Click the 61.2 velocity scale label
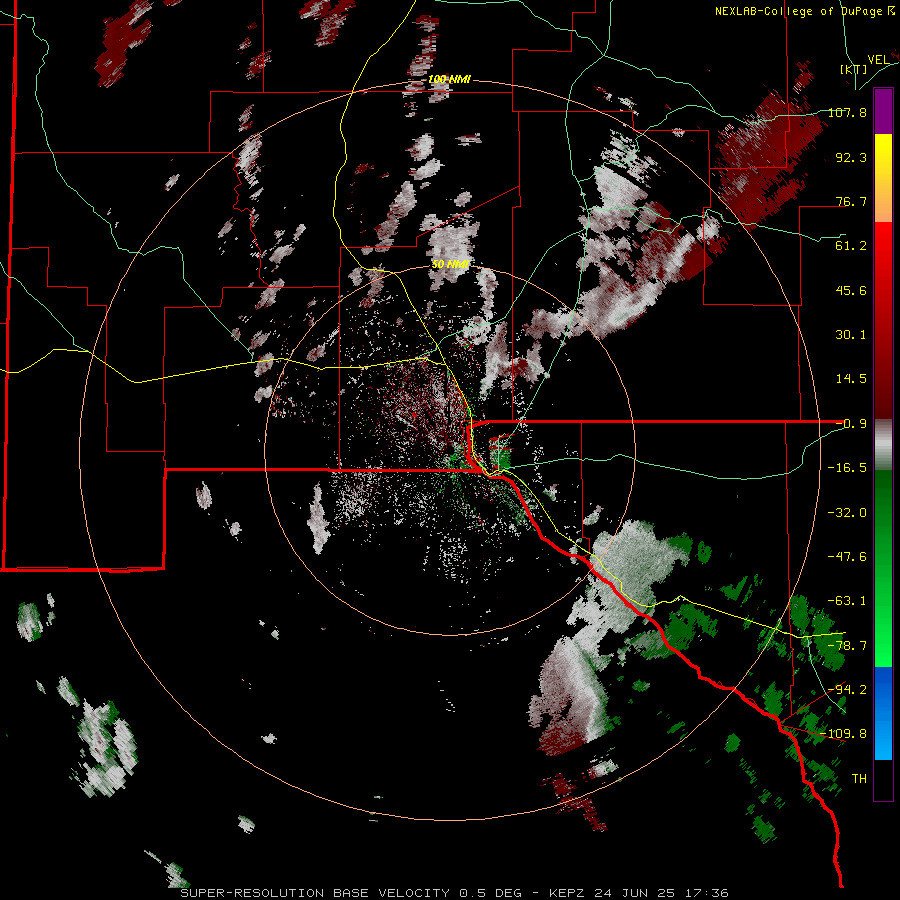Screen dimensions: 900x900 (x=851, y=246)
